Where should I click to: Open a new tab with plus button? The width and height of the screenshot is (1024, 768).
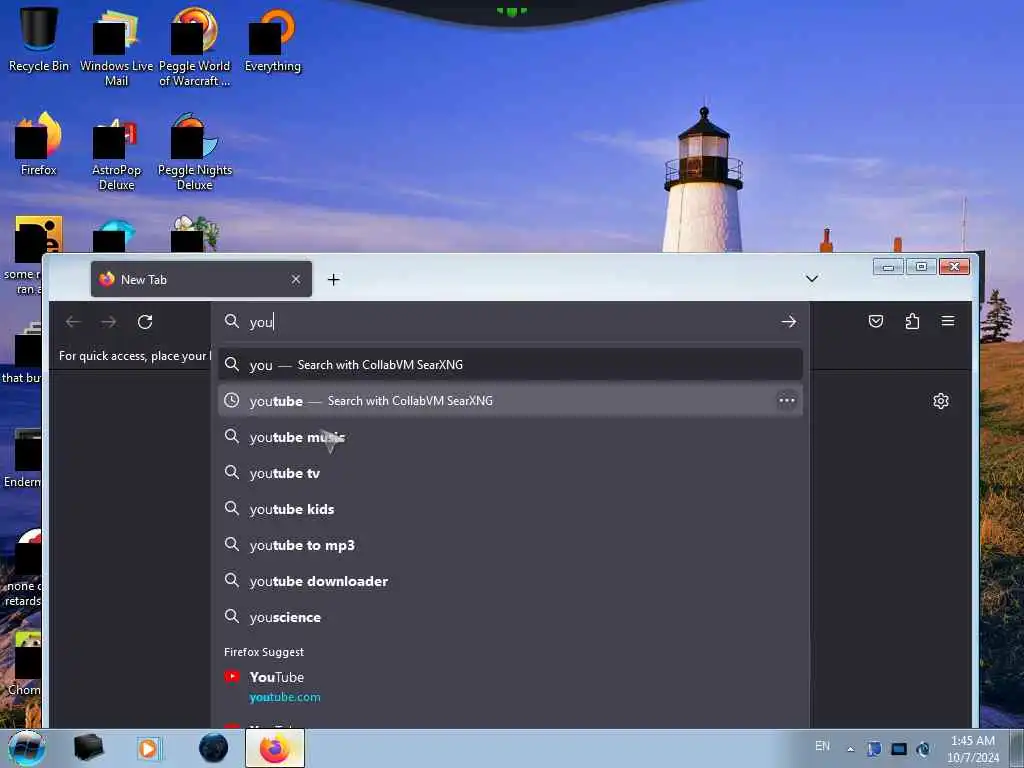point(334,280)
